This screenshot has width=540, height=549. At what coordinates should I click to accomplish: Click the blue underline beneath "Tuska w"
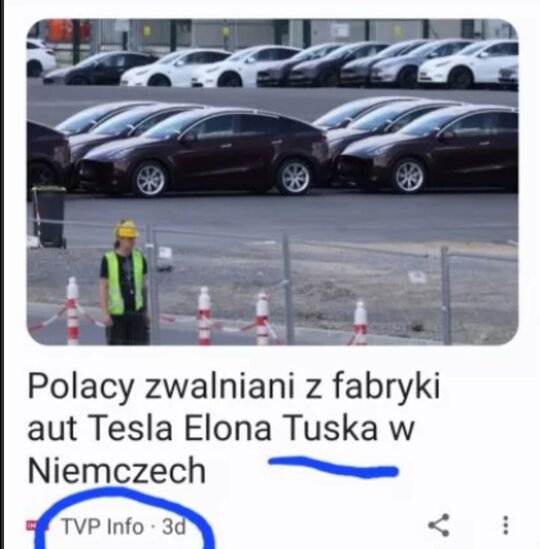[x=333, y=467]
